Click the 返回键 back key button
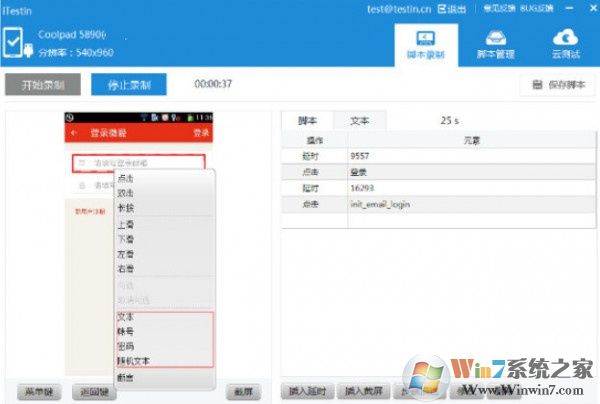 [95, 392]
